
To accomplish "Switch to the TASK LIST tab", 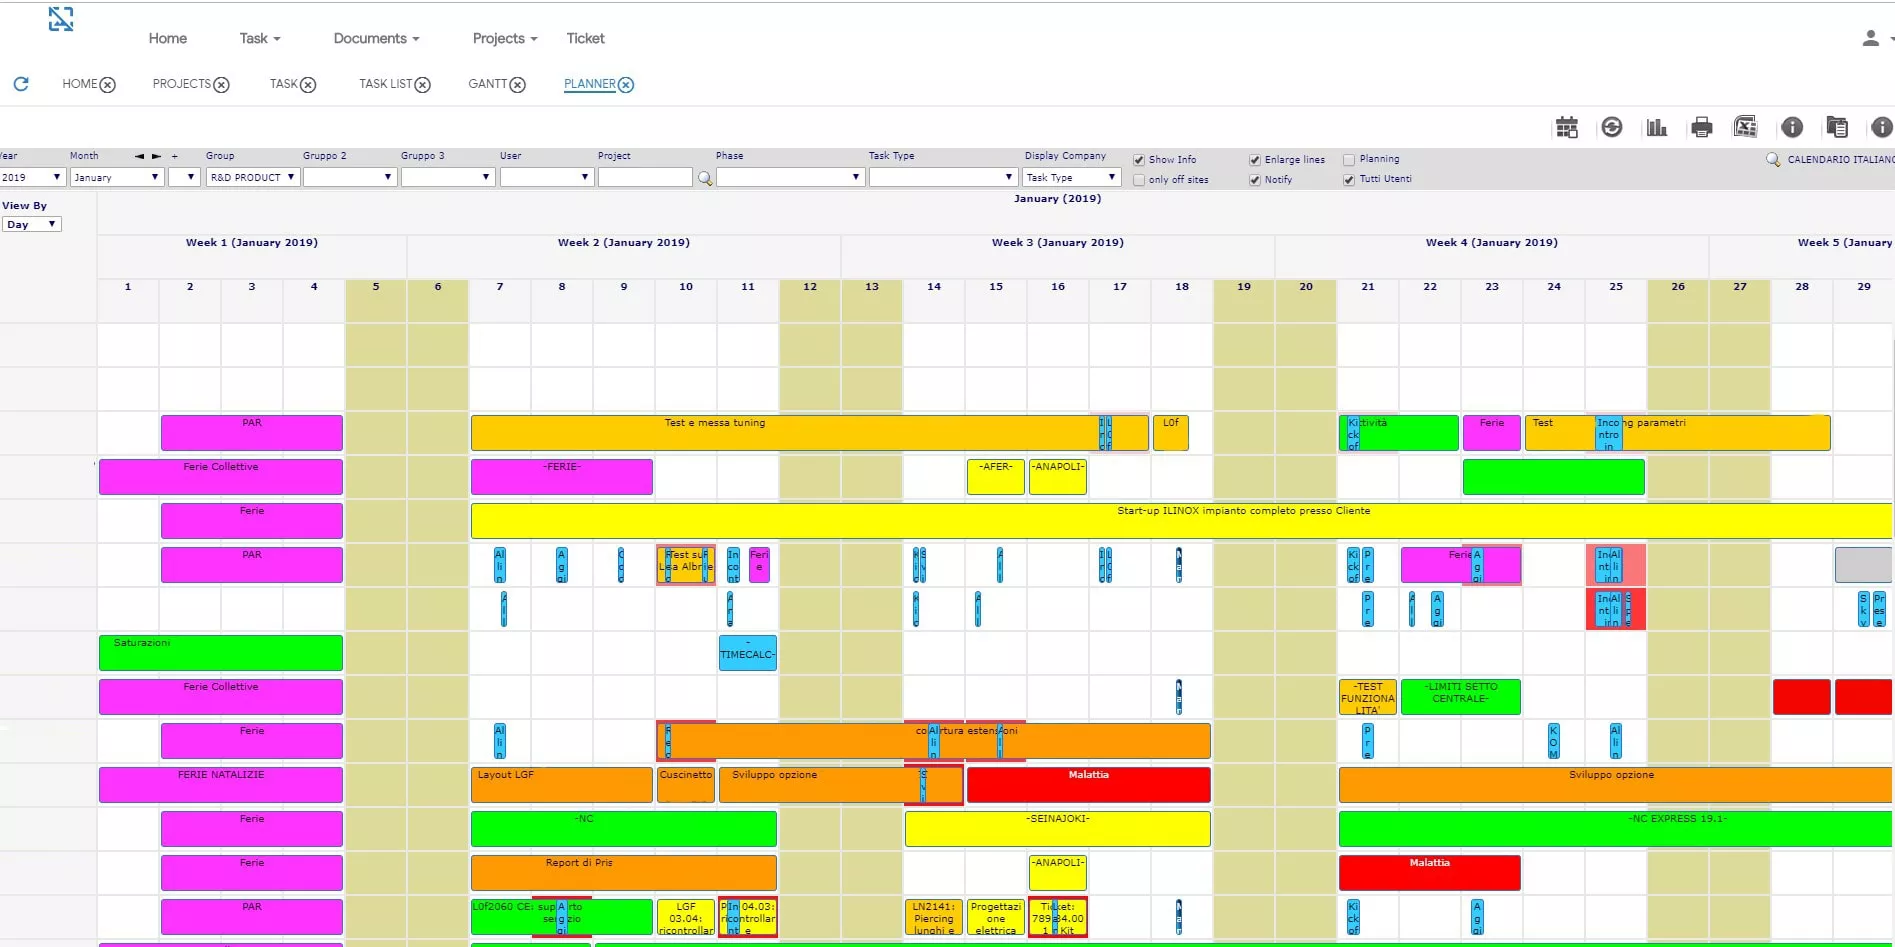I will [x=385, y=84].
